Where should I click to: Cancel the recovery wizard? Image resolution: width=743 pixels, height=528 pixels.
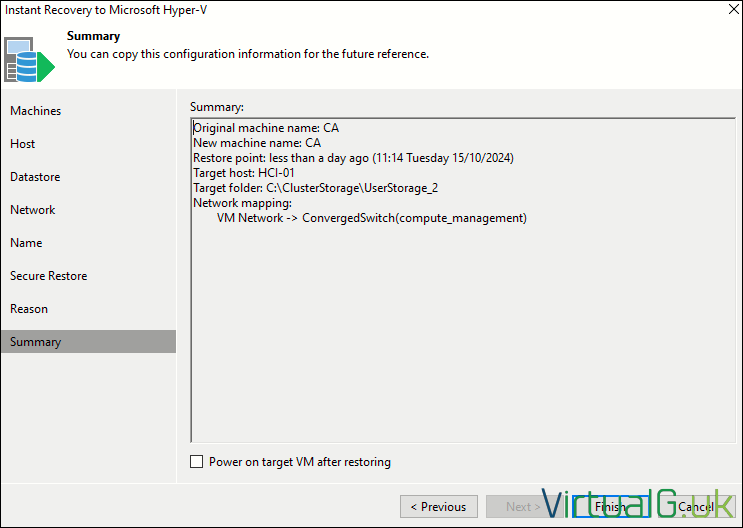click(x=697, y=507)
